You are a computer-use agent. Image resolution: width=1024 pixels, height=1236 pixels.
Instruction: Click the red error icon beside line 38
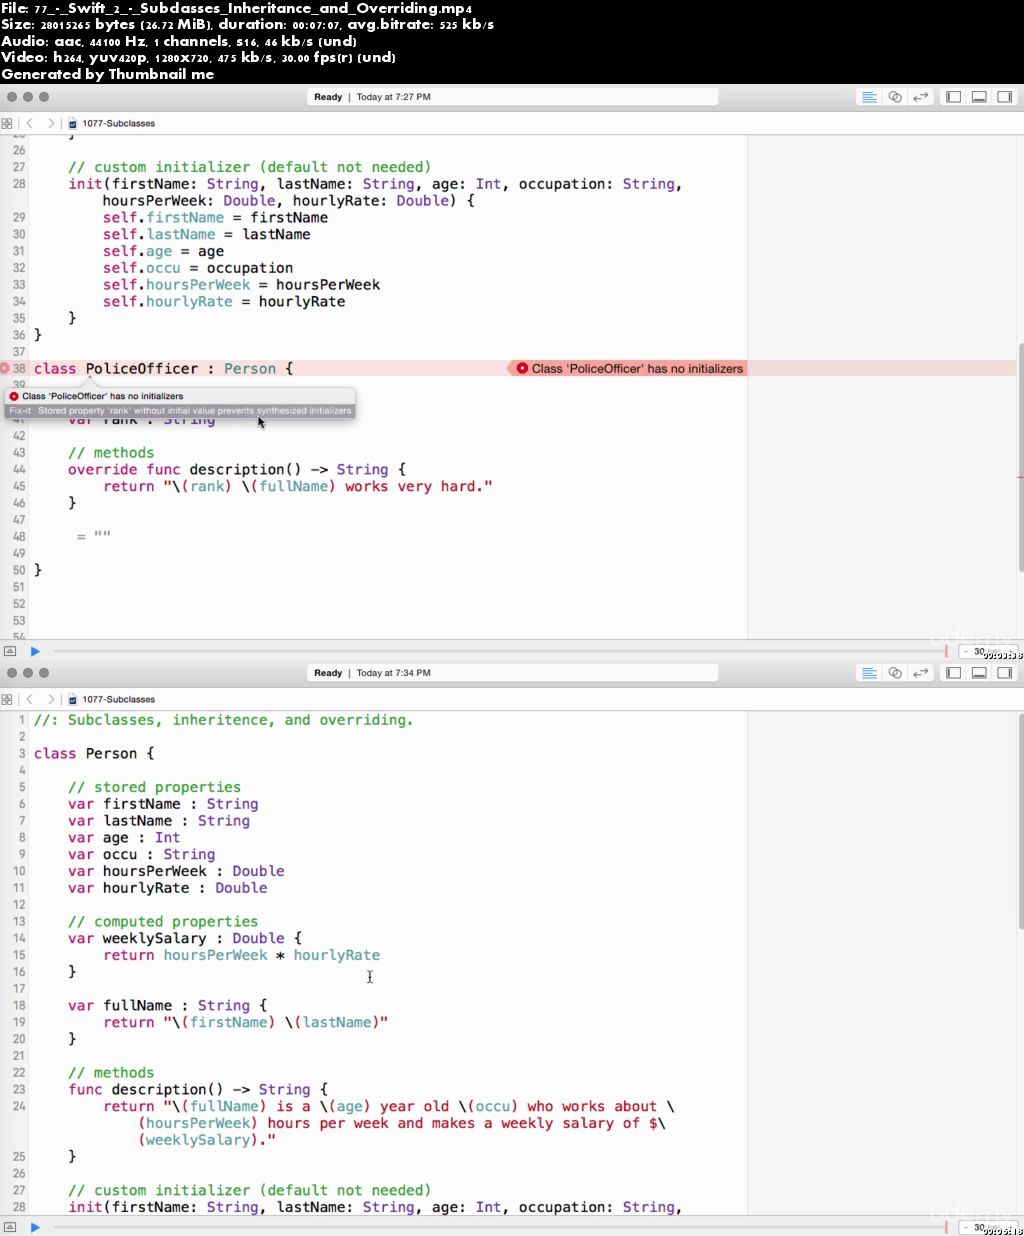[5, 368]
